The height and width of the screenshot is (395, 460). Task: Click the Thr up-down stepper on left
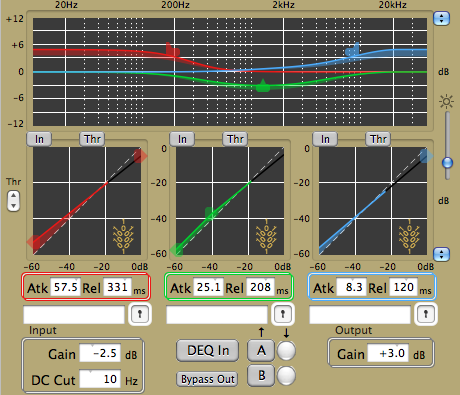point(13,201)
